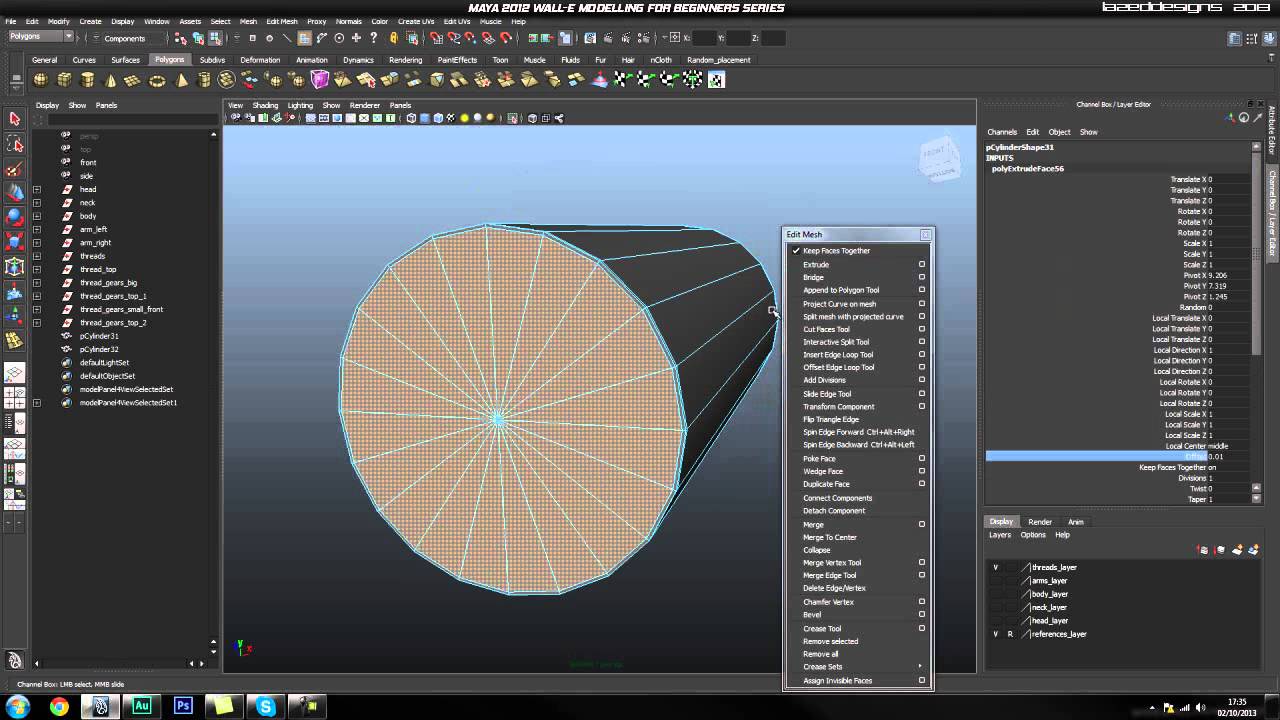Move selected layer up in Layer Editor
Image resolution: width=1280 pixels, height=720 pixels.
pos(1204,550)
